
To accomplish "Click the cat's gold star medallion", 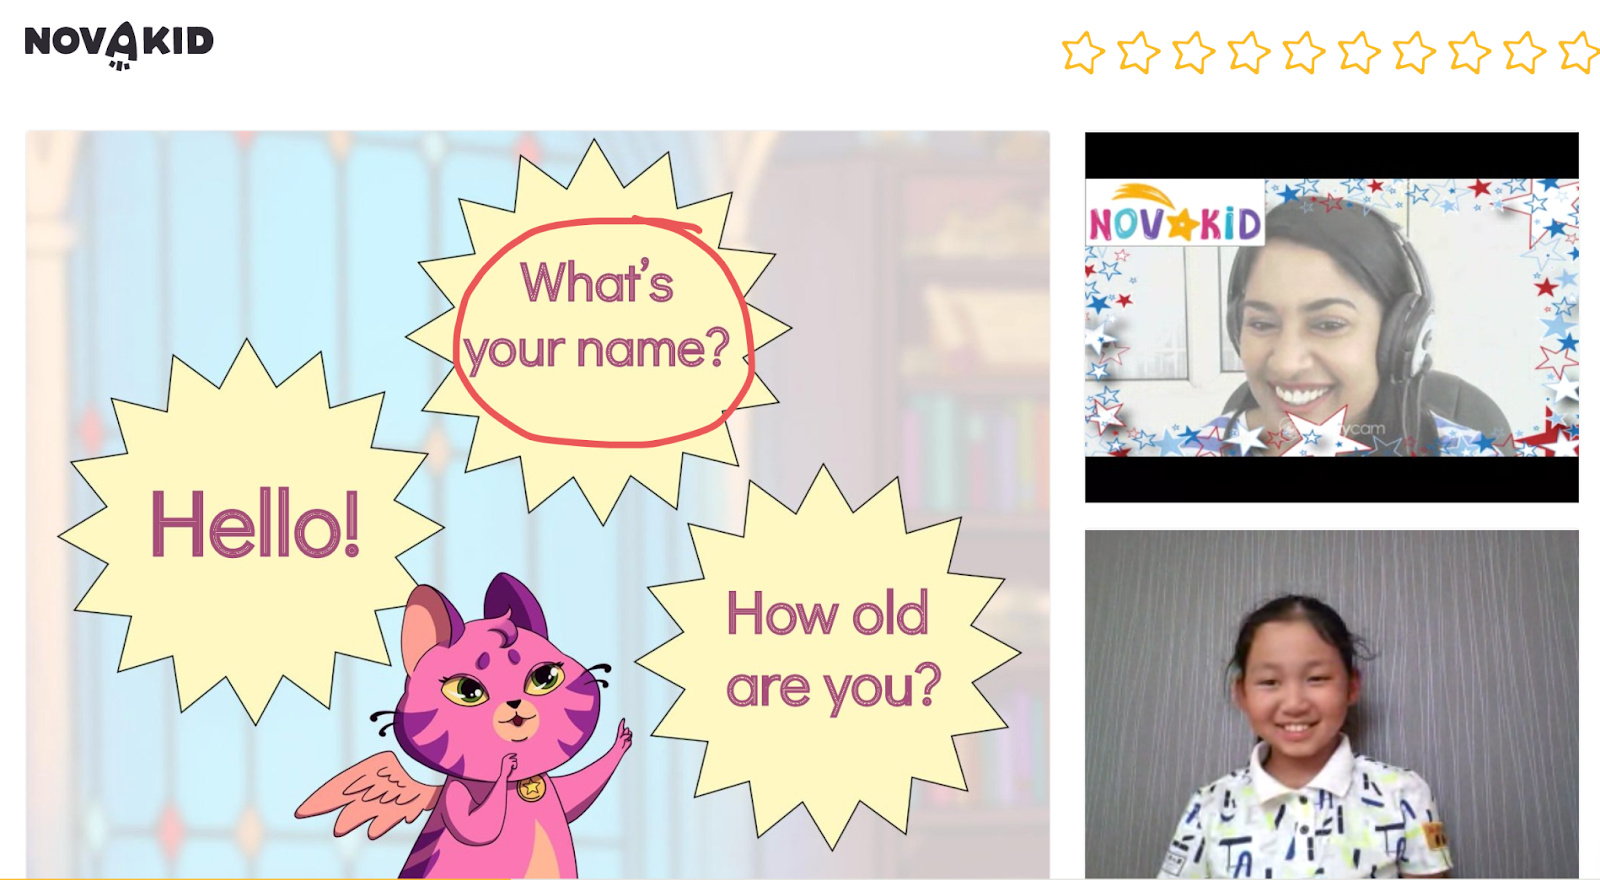I will pos(531,788).
